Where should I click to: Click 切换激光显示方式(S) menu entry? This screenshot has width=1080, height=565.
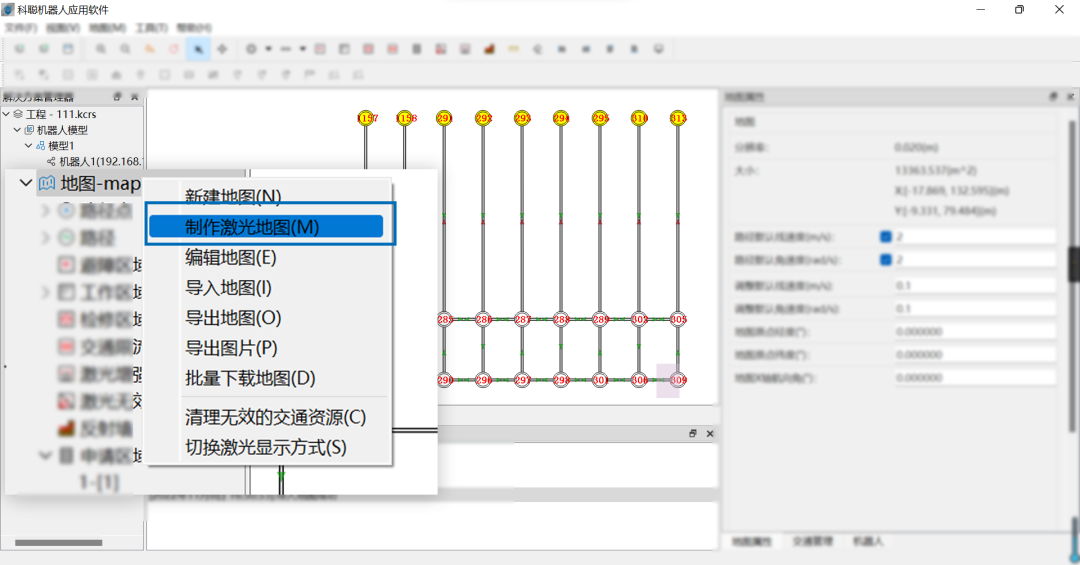265,447
